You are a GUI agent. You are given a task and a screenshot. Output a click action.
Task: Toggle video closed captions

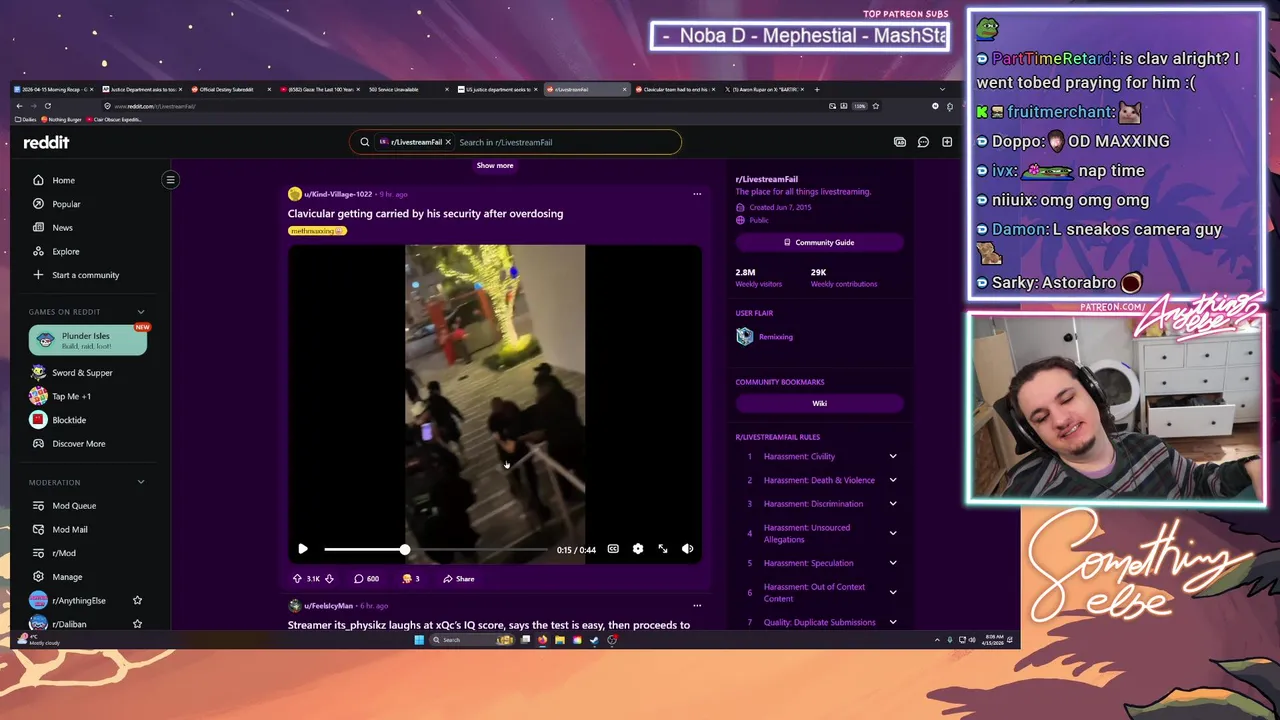(613, 549)
